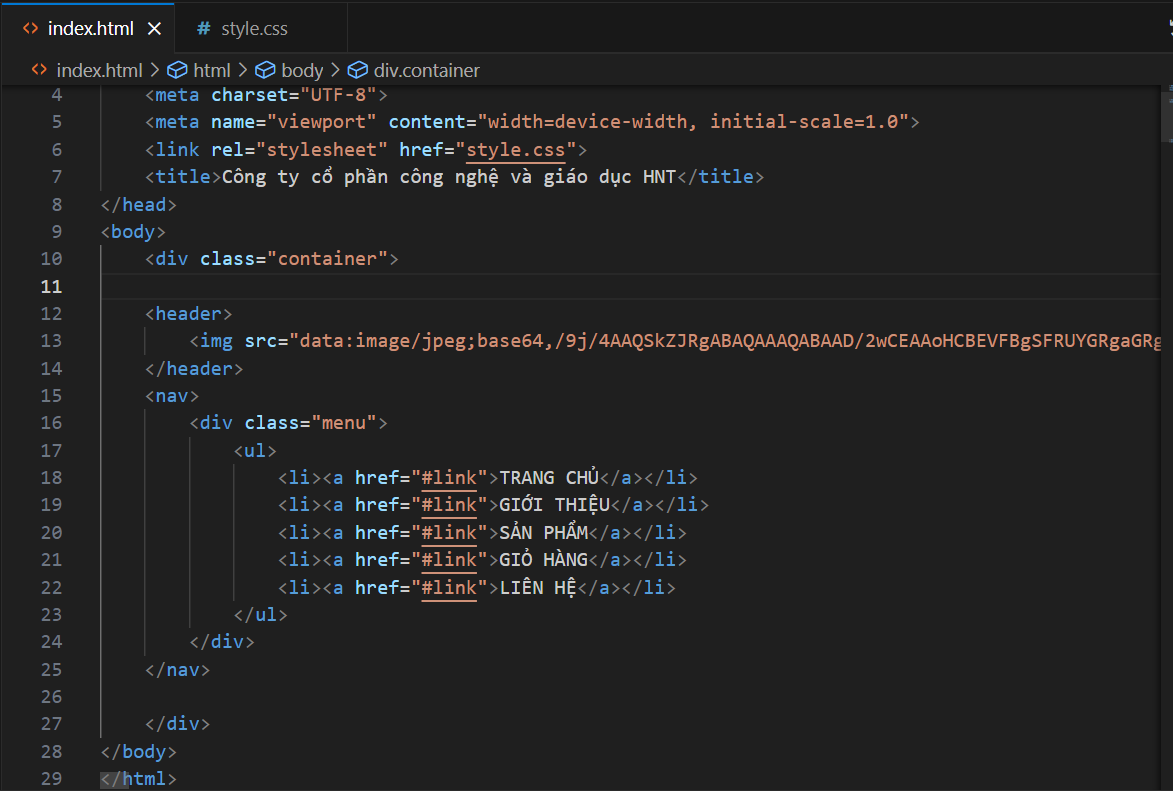Click the #link href on the LIÊN HỆ line

[x=449, y=587]
